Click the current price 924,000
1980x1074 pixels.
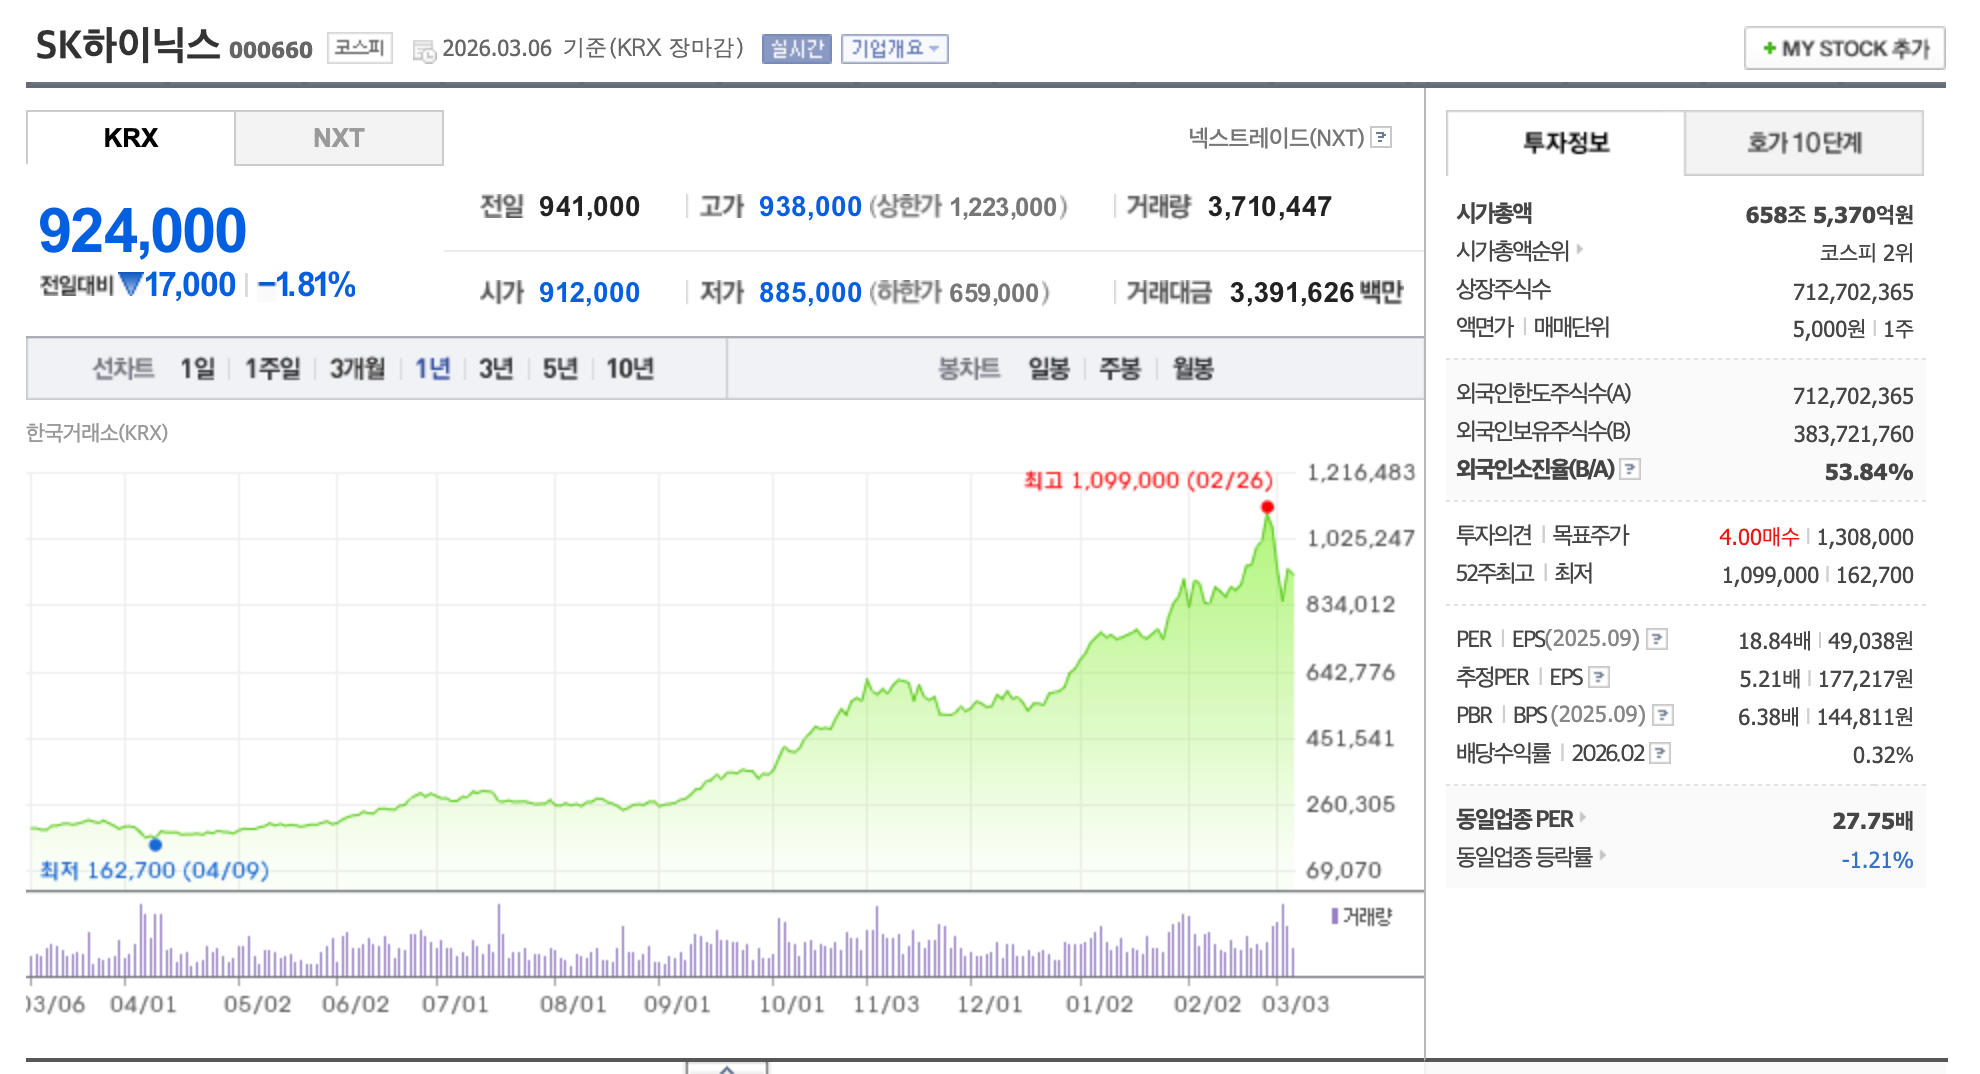(142, 231)
